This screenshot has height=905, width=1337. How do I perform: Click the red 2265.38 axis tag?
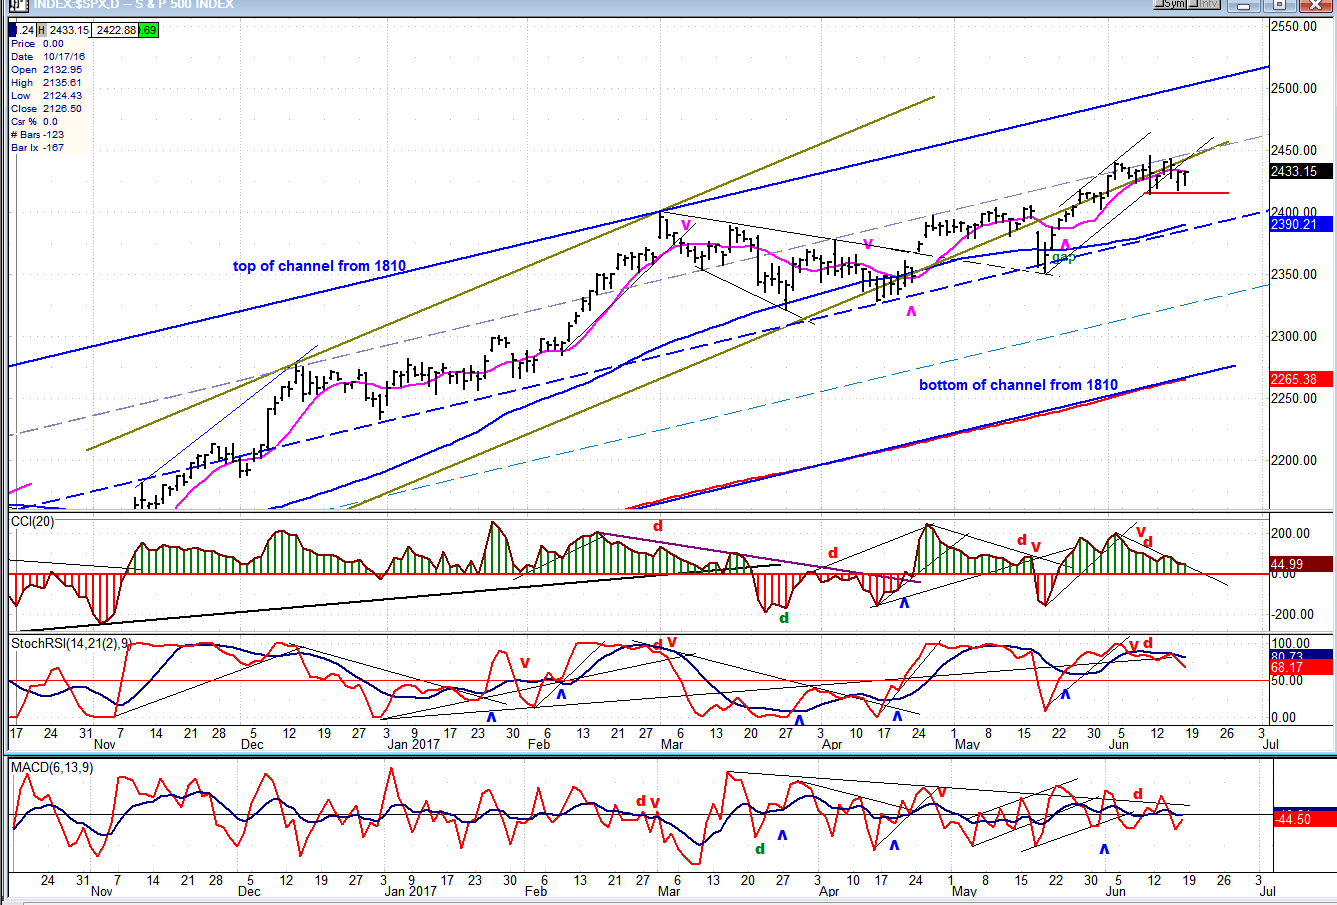1301,379
